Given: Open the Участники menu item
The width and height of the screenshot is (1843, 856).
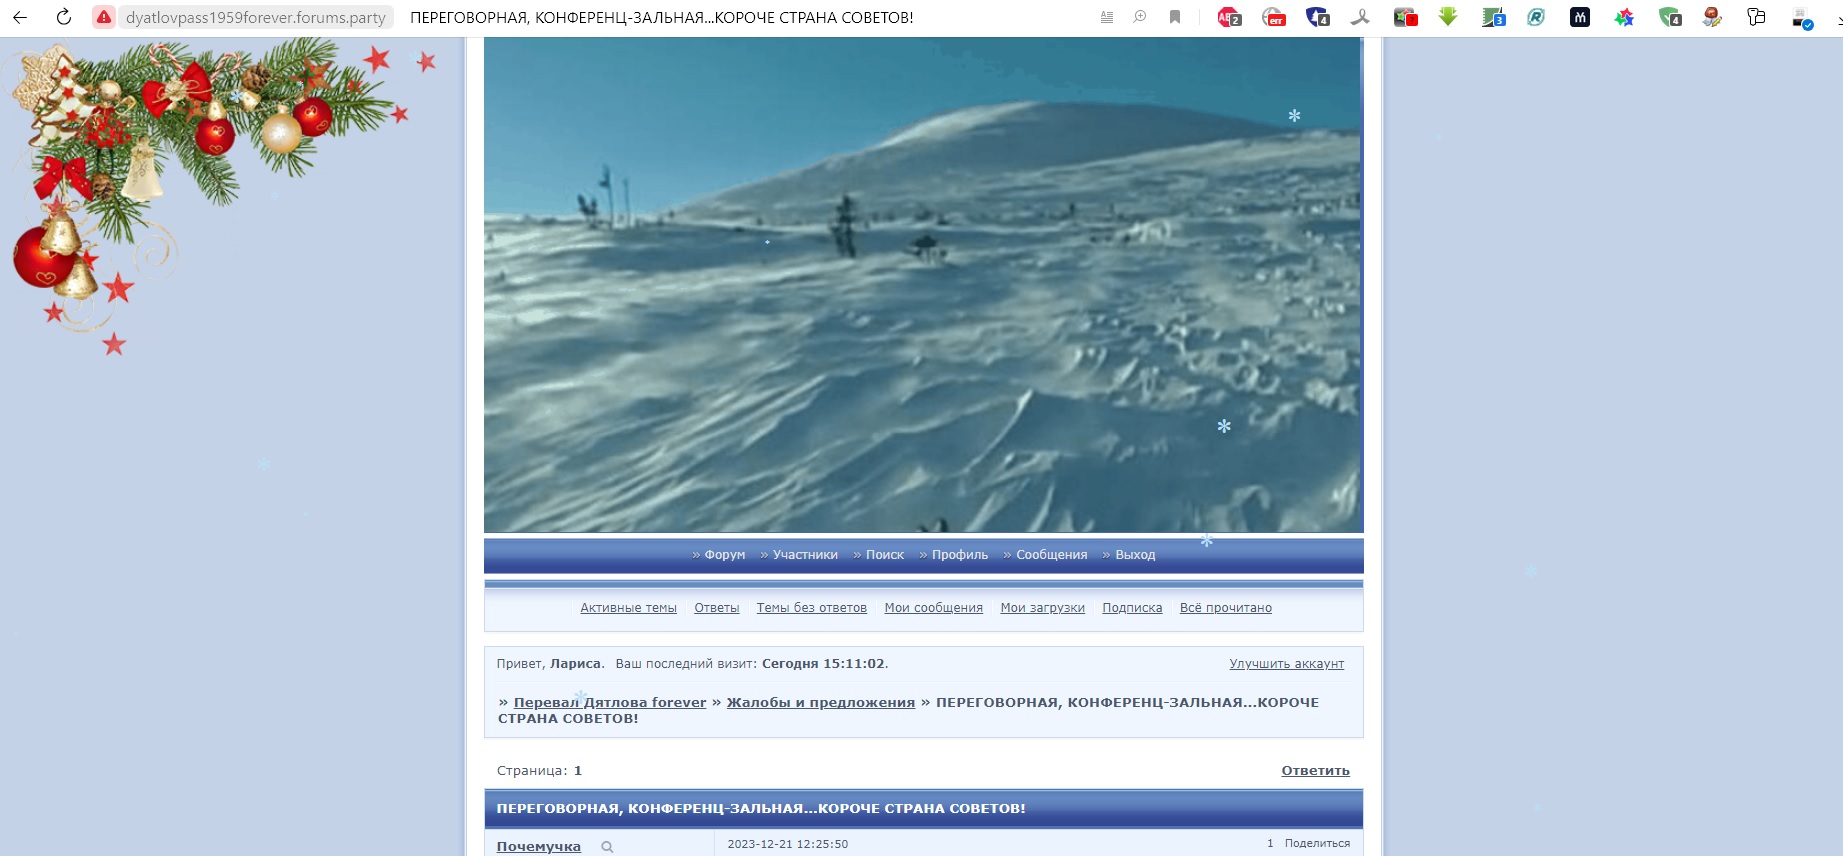Looking at the screenshot, I should click(x=805, y=555).
